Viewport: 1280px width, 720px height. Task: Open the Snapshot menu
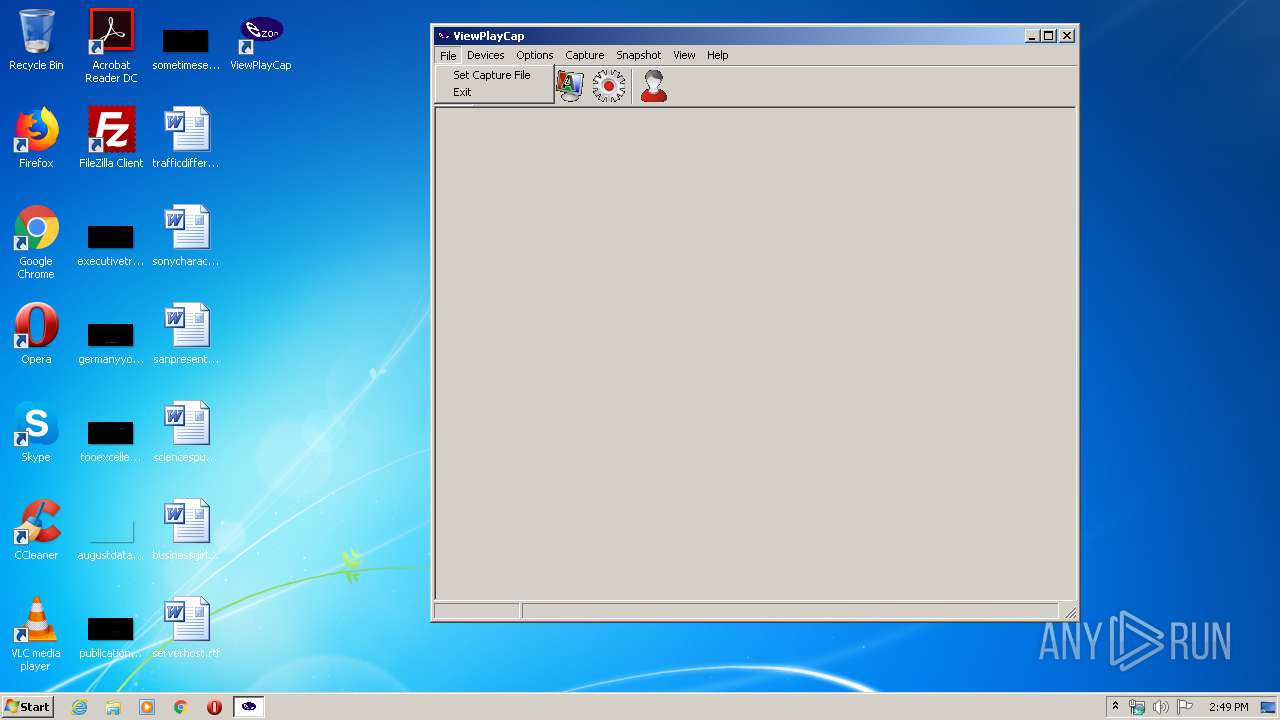(x=639, y=55)
